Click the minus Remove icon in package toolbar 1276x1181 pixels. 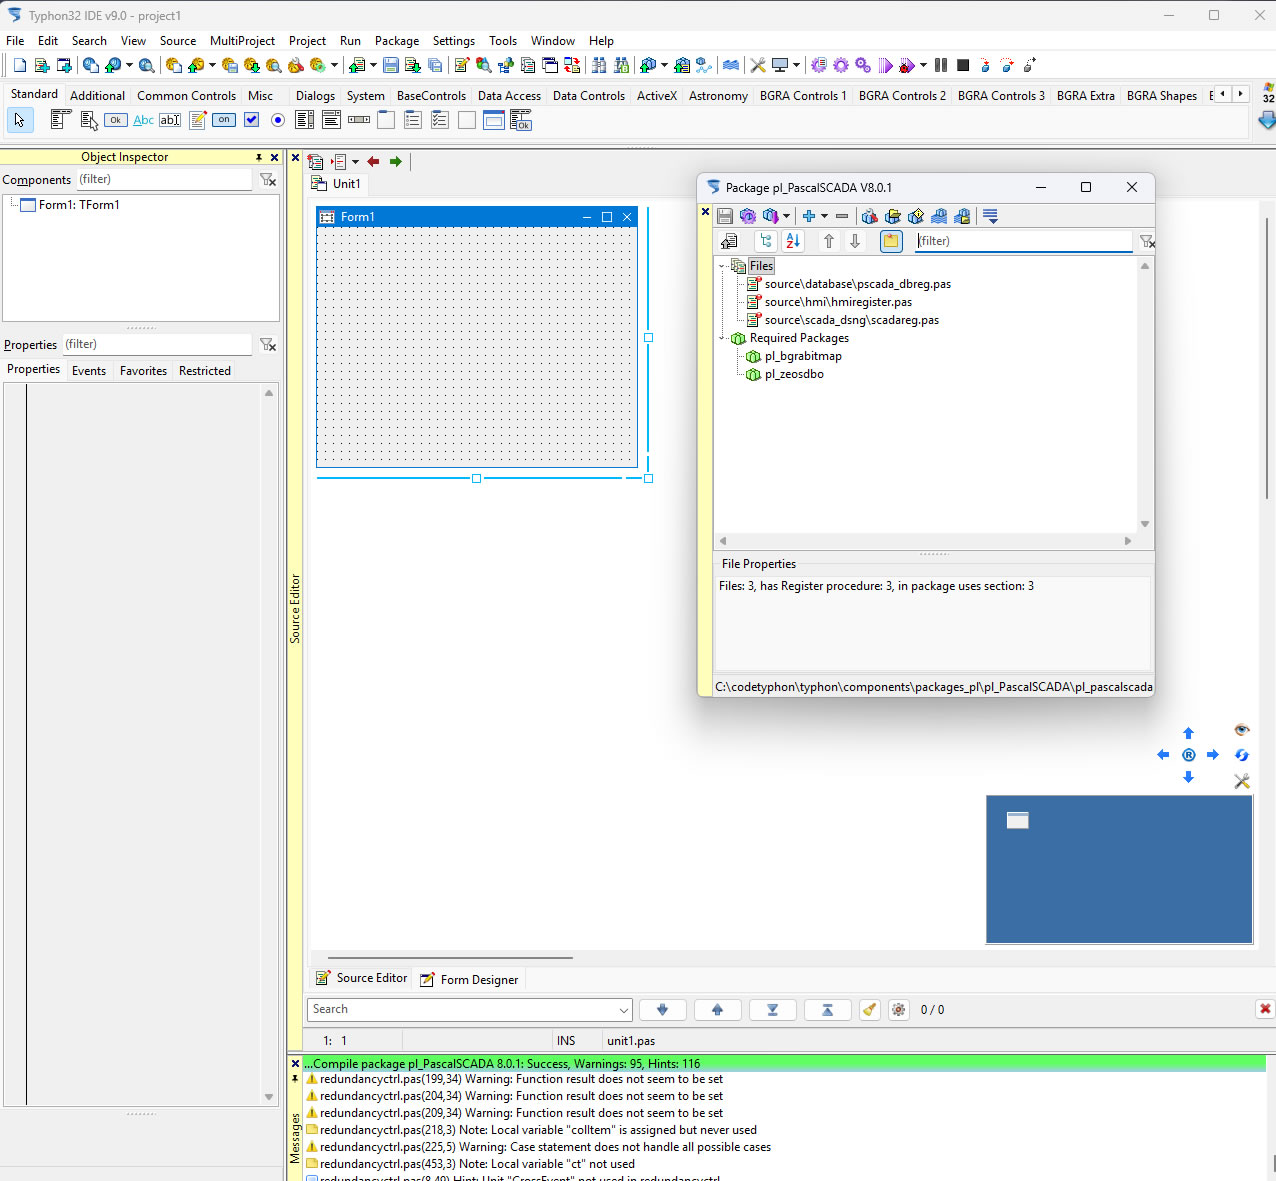point(842,216)
